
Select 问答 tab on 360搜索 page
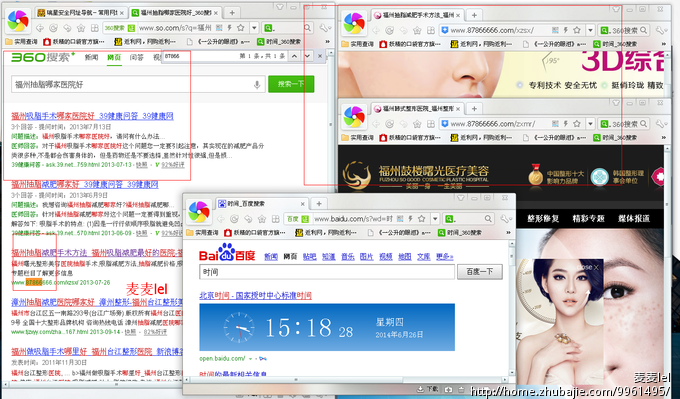pos(137,57)
